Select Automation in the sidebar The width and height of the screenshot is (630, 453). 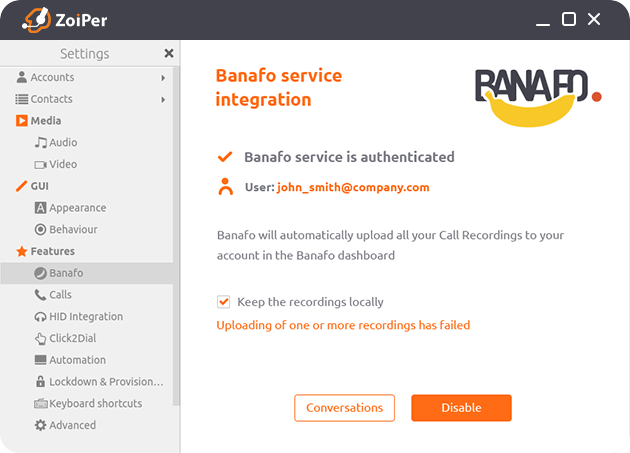point(78,360)
